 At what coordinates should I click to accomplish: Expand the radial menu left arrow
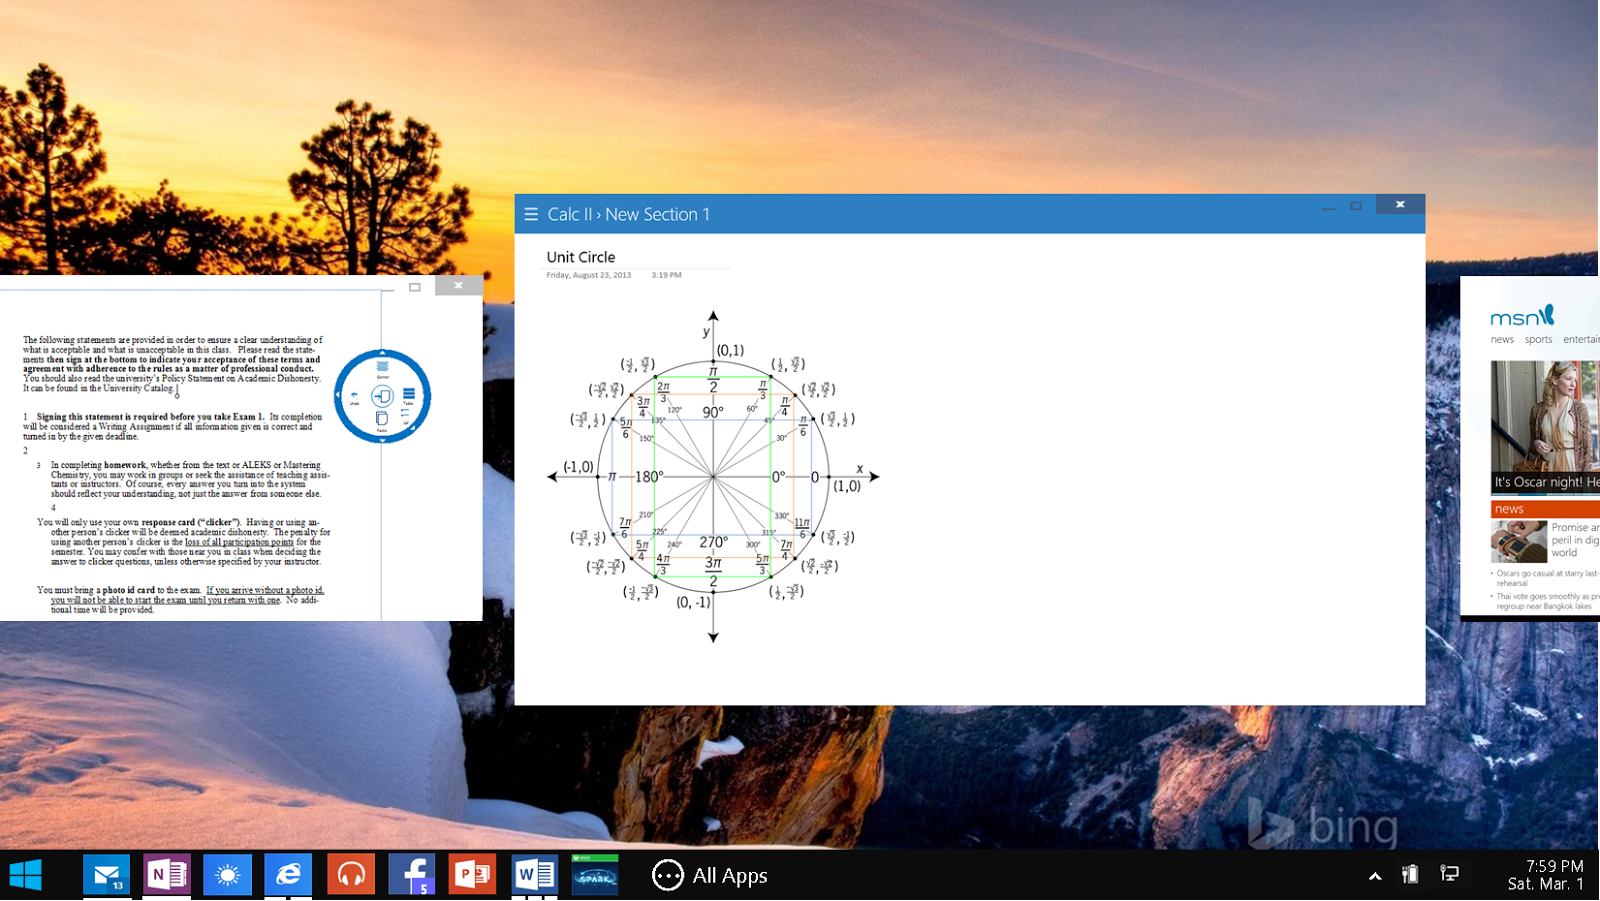[338, 395]
